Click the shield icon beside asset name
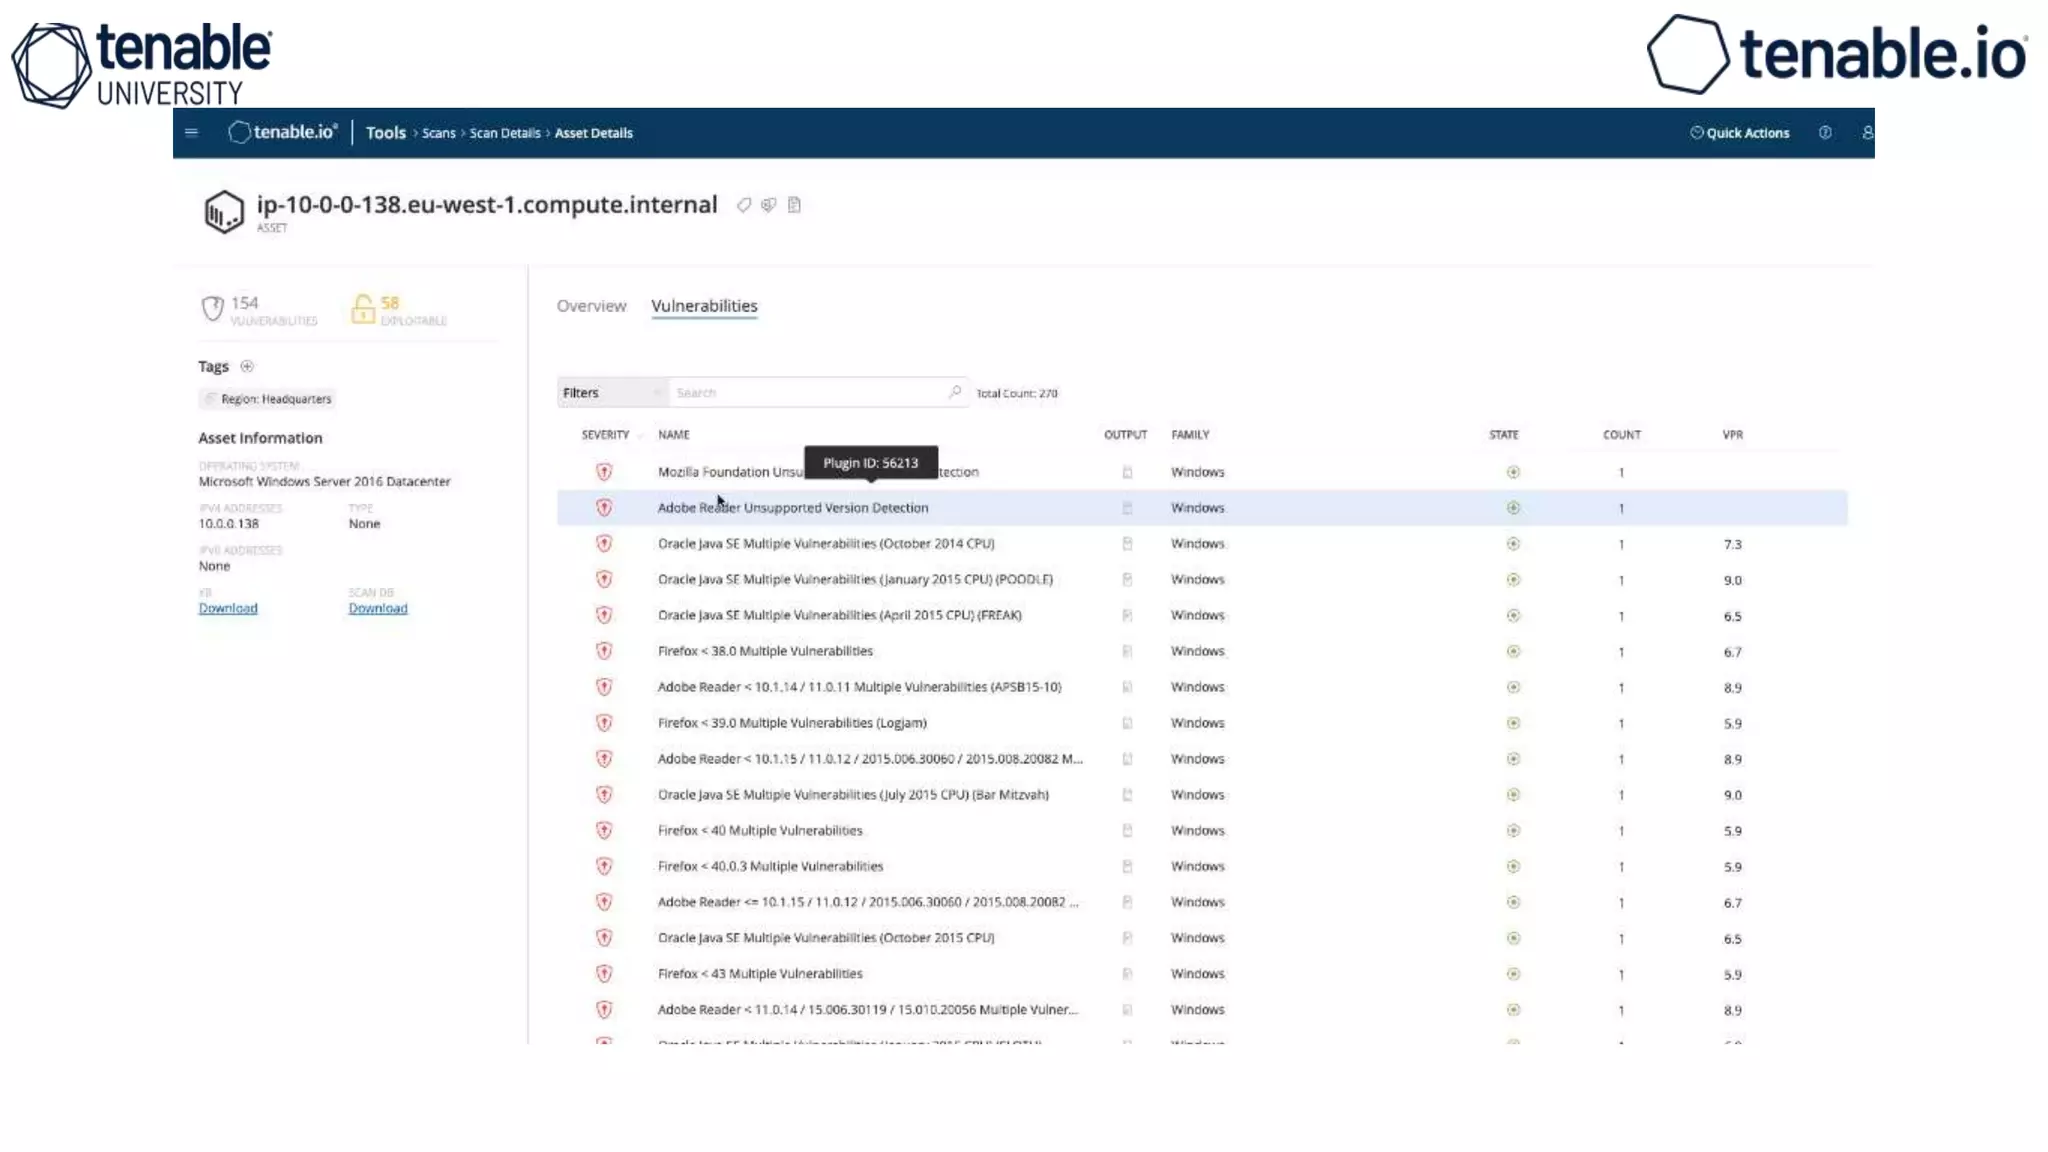2048x1152 pixels. click(768, 205)
